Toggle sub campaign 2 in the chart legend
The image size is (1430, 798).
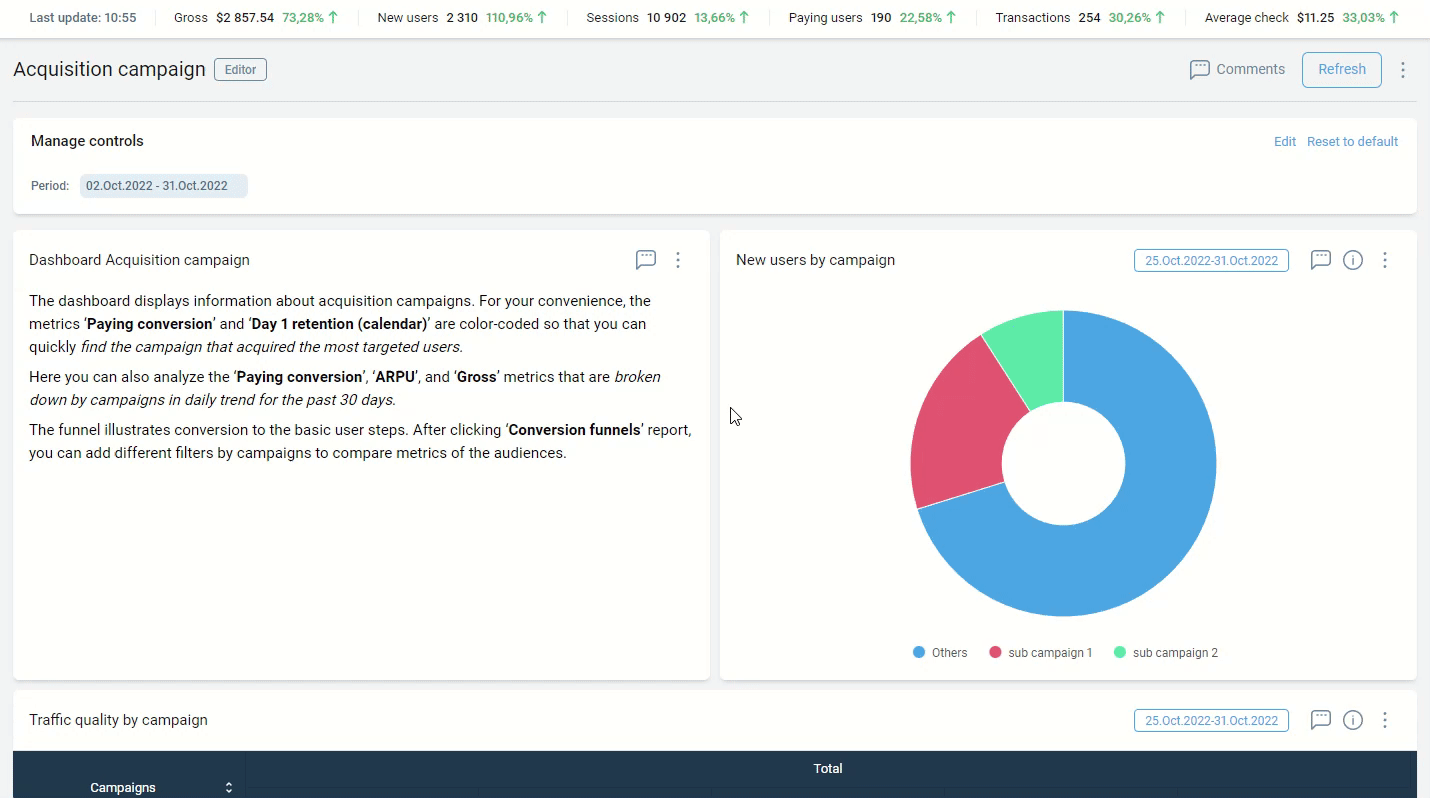tap(1166, 653)
